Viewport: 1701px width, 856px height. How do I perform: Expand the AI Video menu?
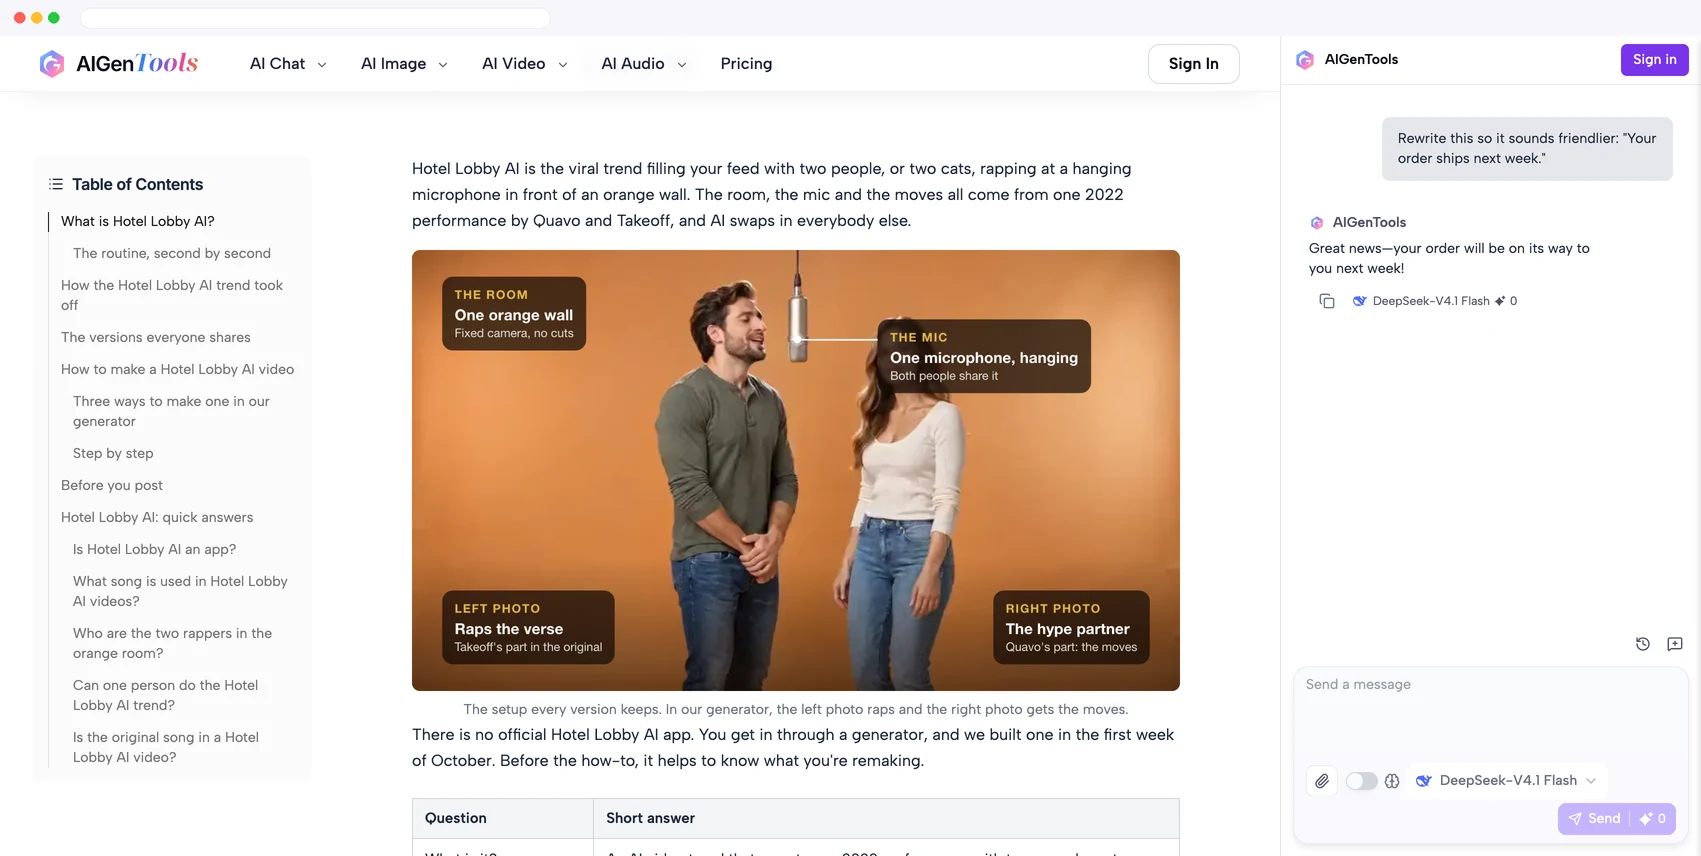(x=525, y=64)
